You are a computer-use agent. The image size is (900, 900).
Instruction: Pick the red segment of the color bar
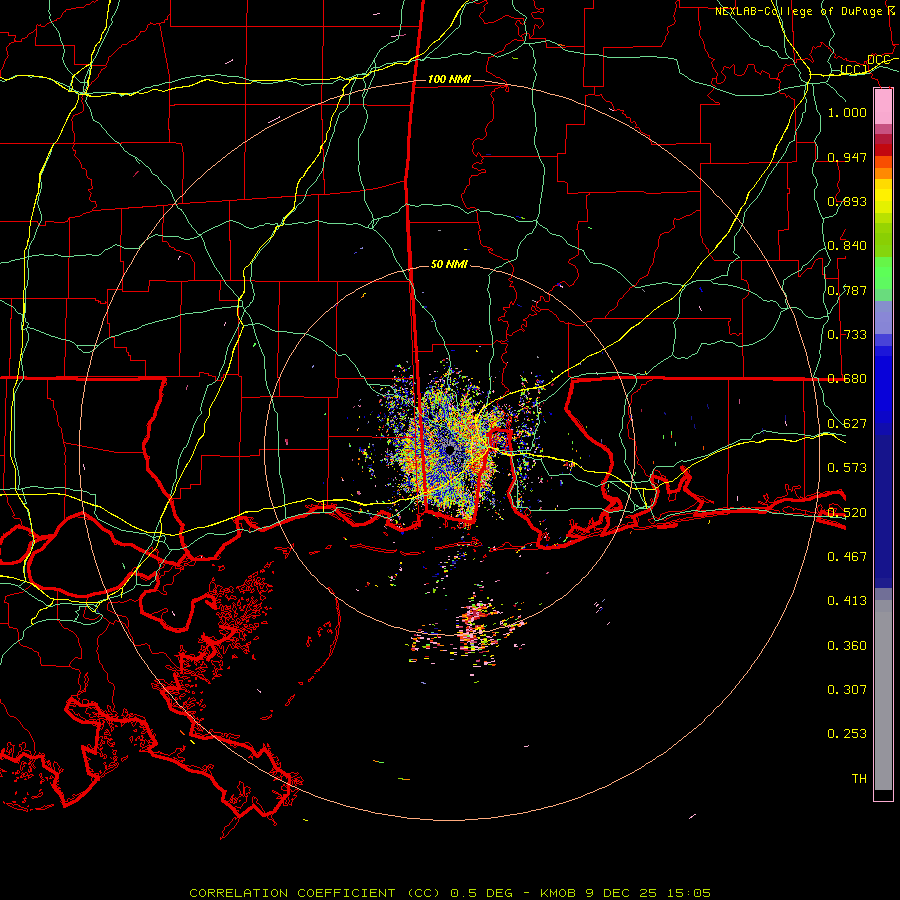tap(883, 150)
